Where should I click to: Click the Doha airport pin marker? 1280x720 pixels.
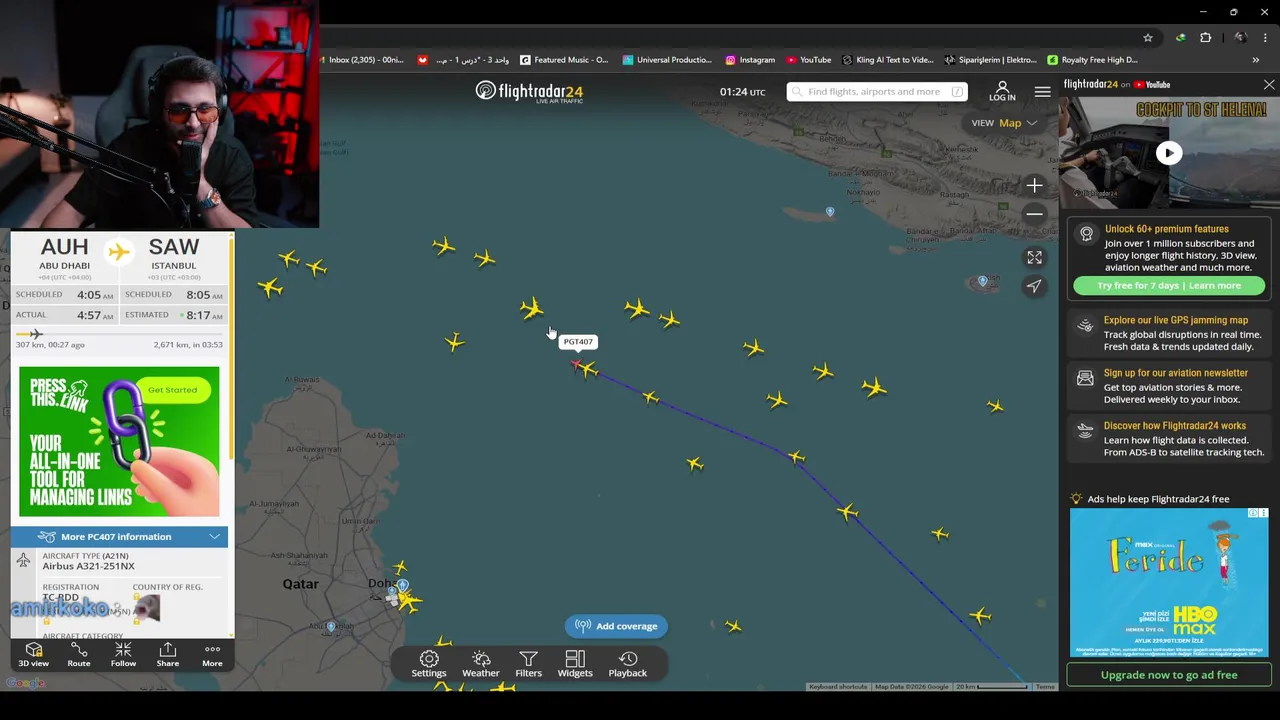402,586
